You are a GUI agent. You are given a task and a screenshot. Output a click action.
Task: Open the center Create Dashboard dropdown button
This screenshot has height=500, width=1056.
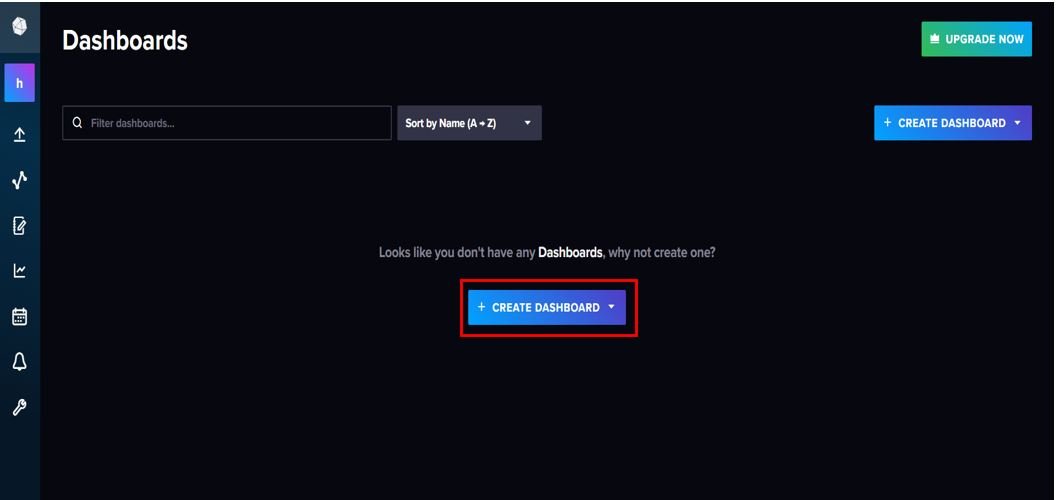coord(547,307)
